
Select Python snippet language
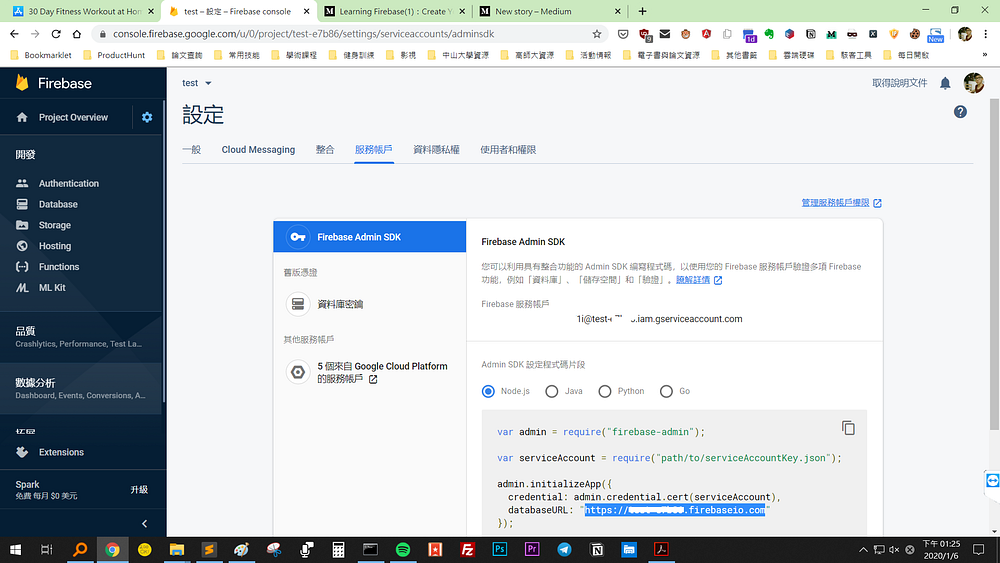pyautogui.click(x=605, y=391)
